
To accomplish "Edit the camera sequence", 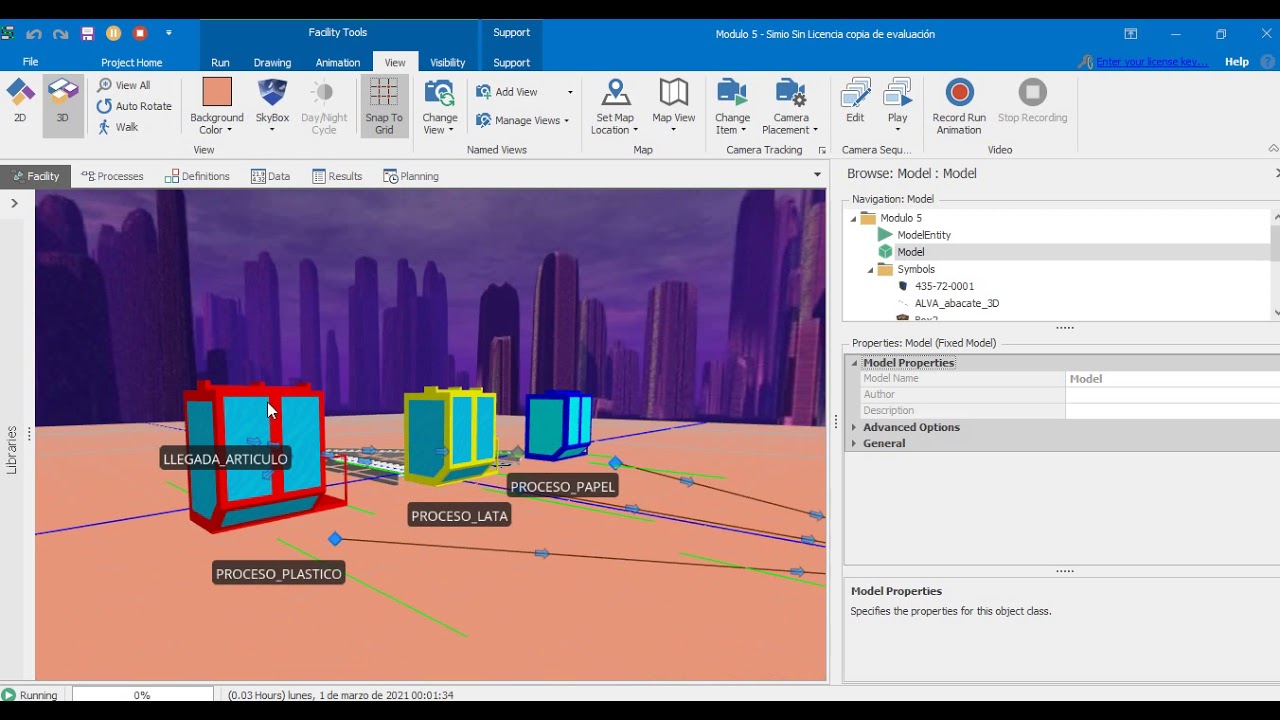I will pos(855,102).
